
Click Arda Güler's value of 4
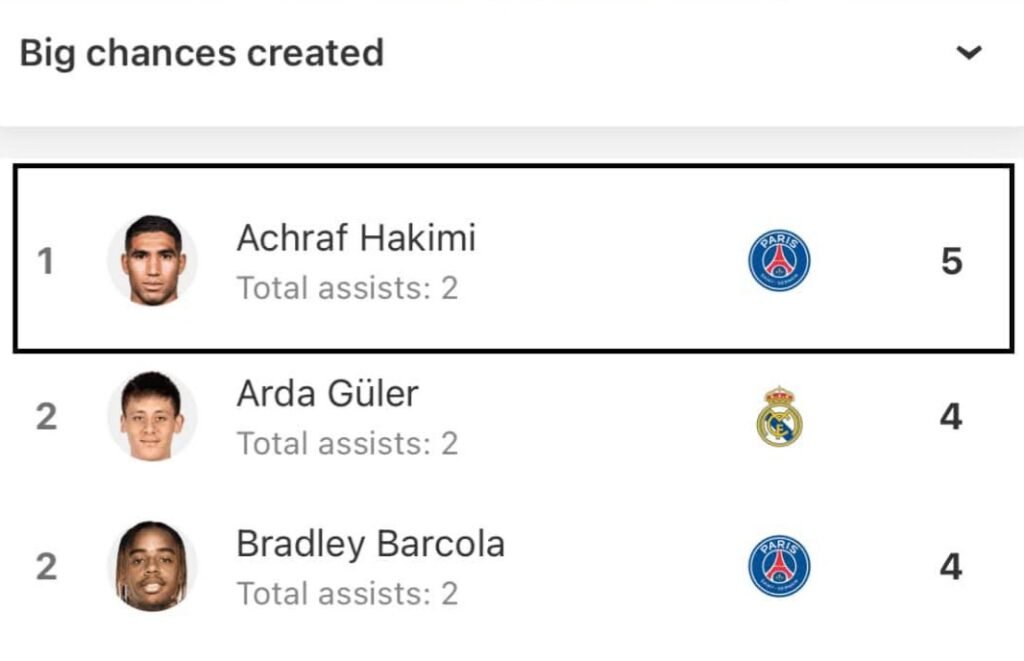(x=951, y=417)
